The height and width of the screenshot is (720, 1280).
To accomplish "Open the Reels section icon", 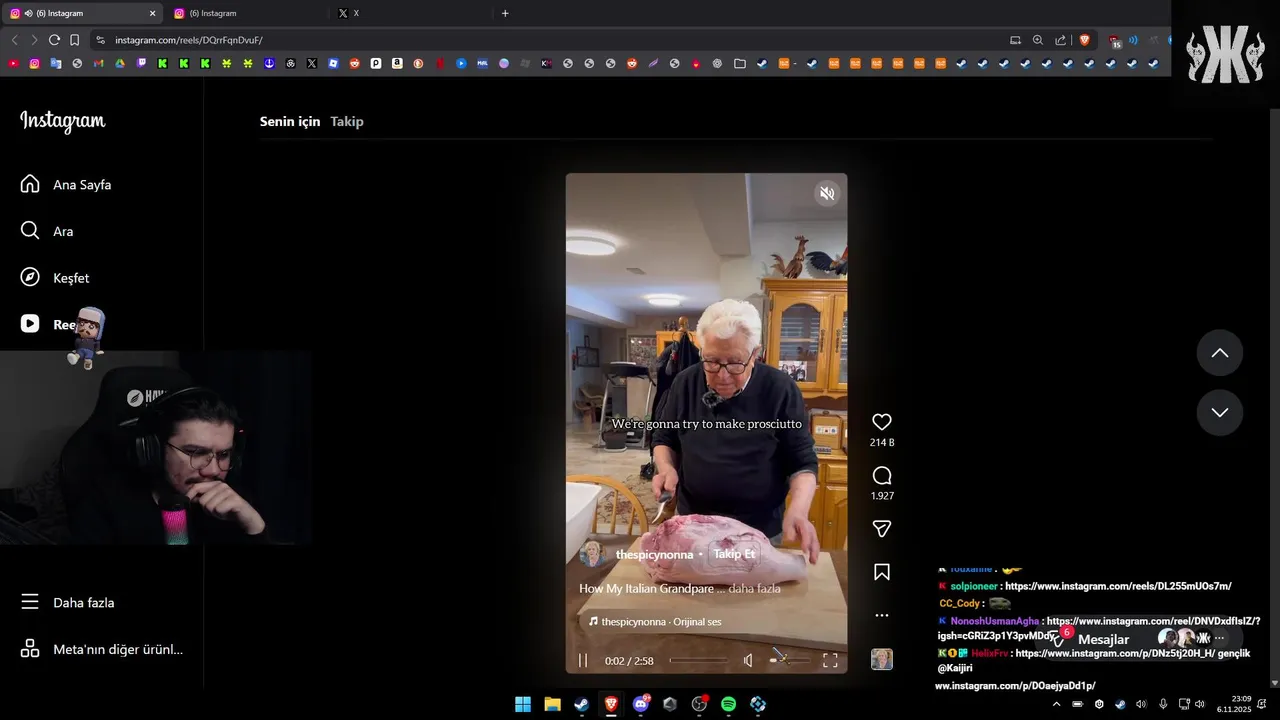I will [x=30, y=324].
